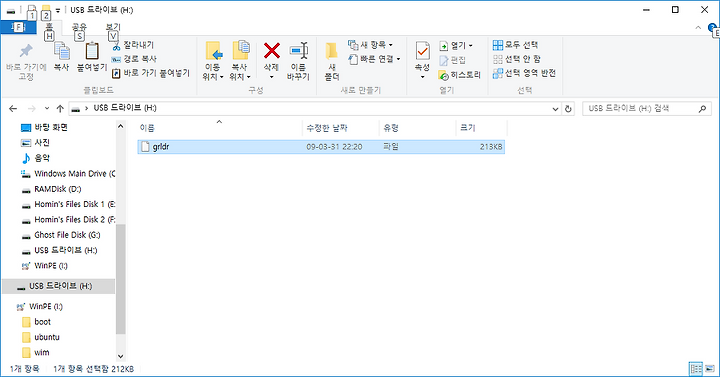The image size is (720, 377).
Task: Switch to the Share (공유) ribbon tab
Action: pos(79,27)
